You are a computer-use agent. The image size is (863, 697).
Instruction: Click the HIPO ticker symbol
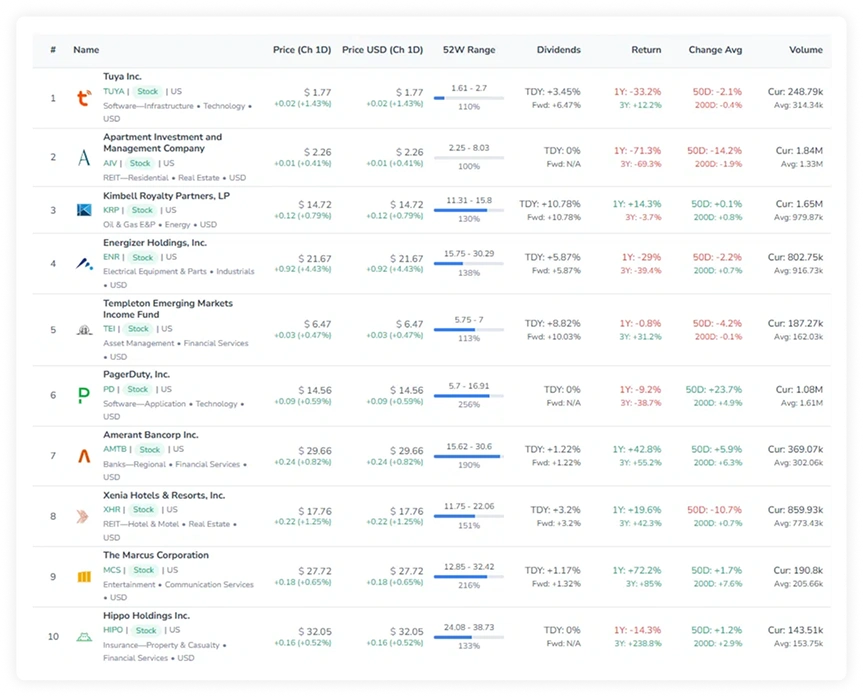coord(113,630)
